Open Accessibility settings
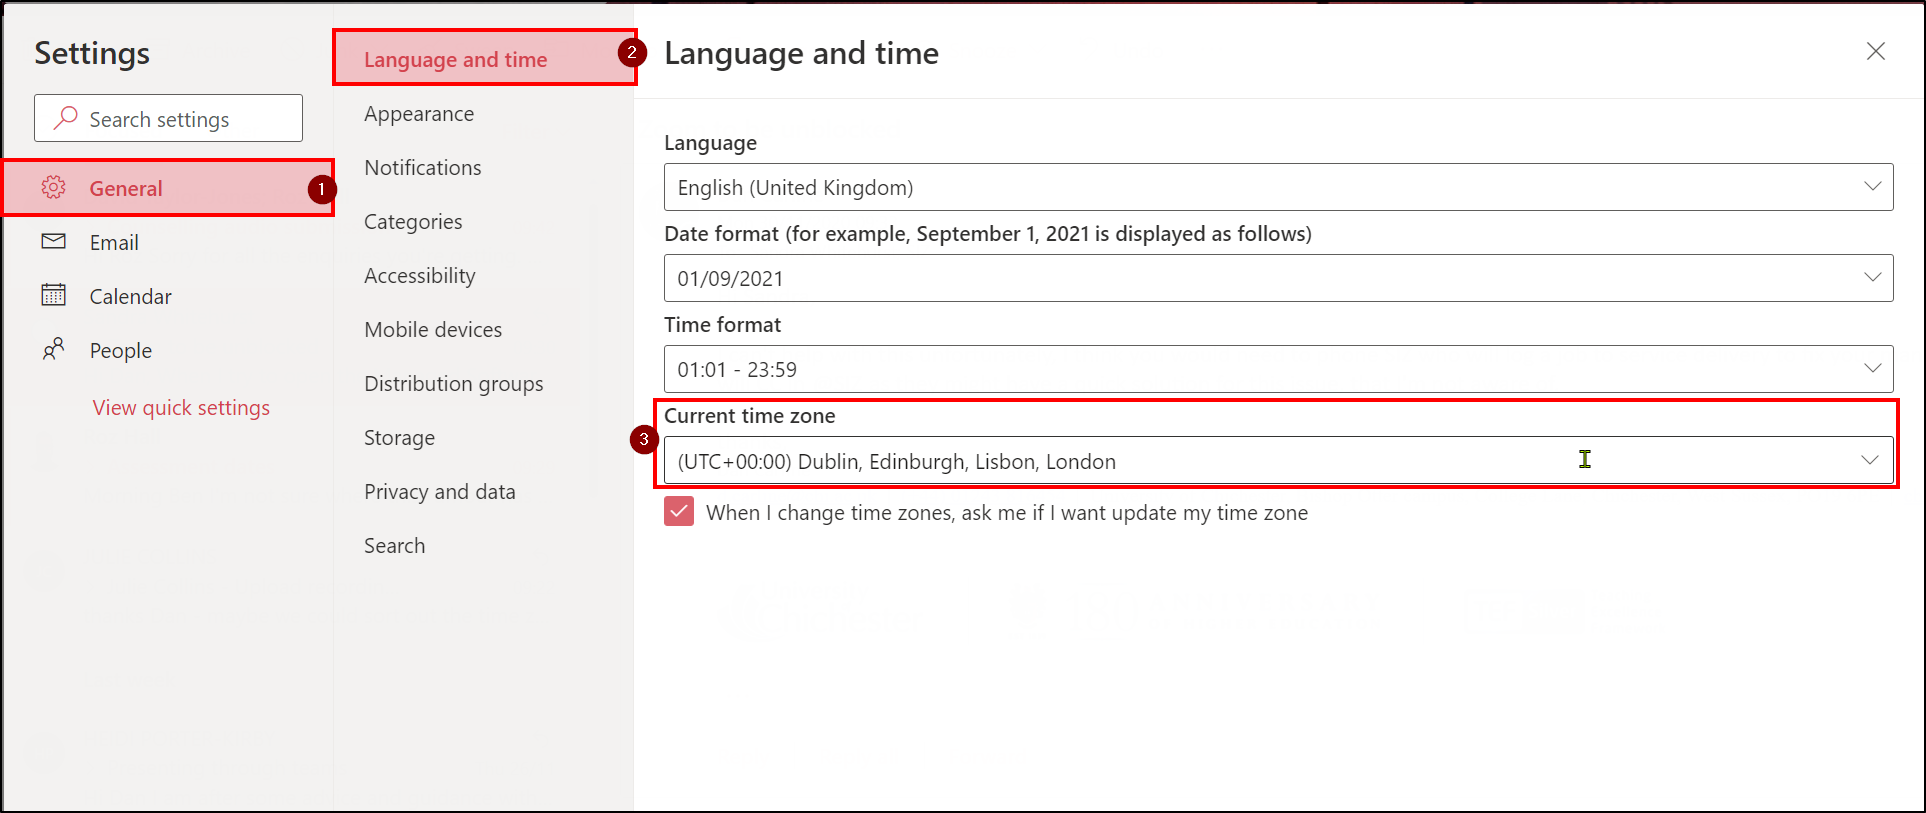Image resolution: width=1926 pixels, height=813 pixels. pyautogui.click(x=420, y=276)
